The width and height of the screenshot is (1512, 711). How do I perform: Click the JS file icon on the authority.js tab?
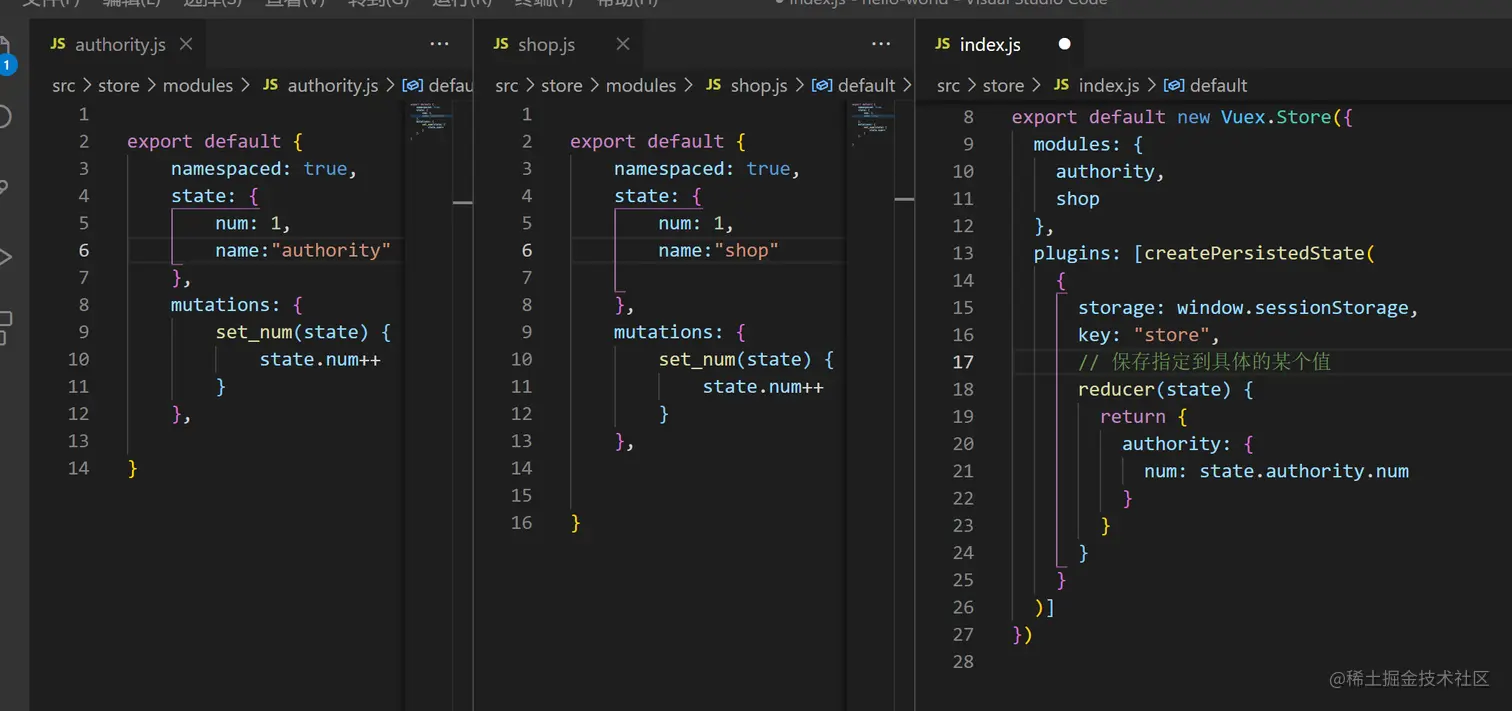[59, 44]
